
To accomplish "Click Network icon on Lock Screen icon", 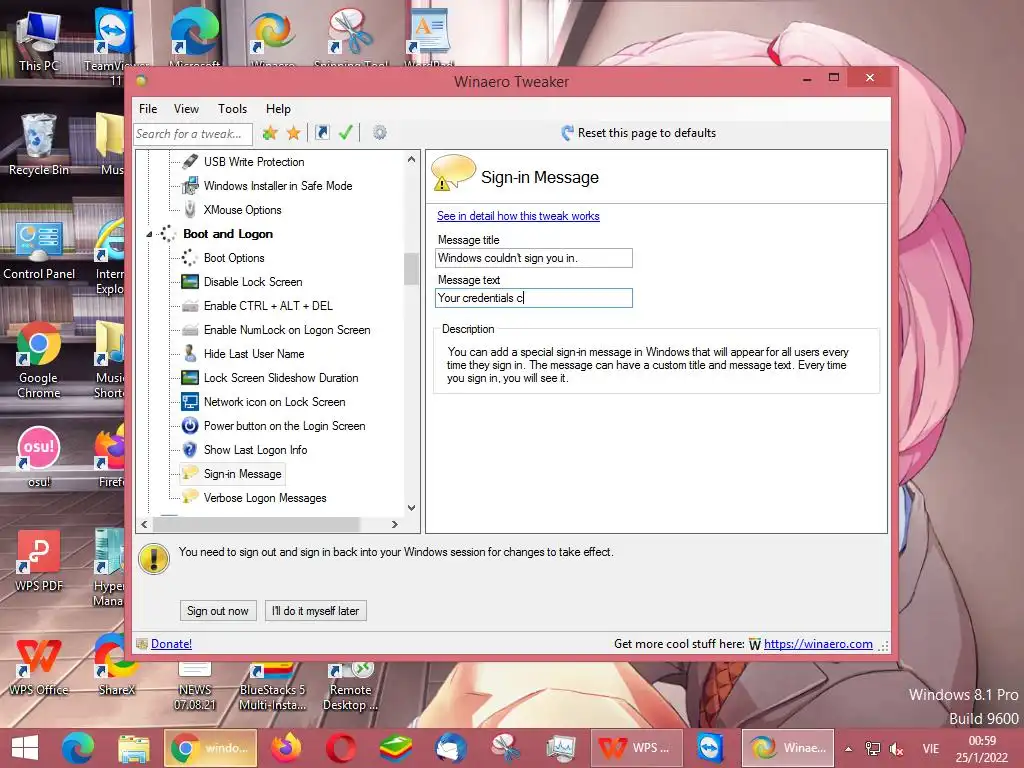I will (x=190, y=402).
